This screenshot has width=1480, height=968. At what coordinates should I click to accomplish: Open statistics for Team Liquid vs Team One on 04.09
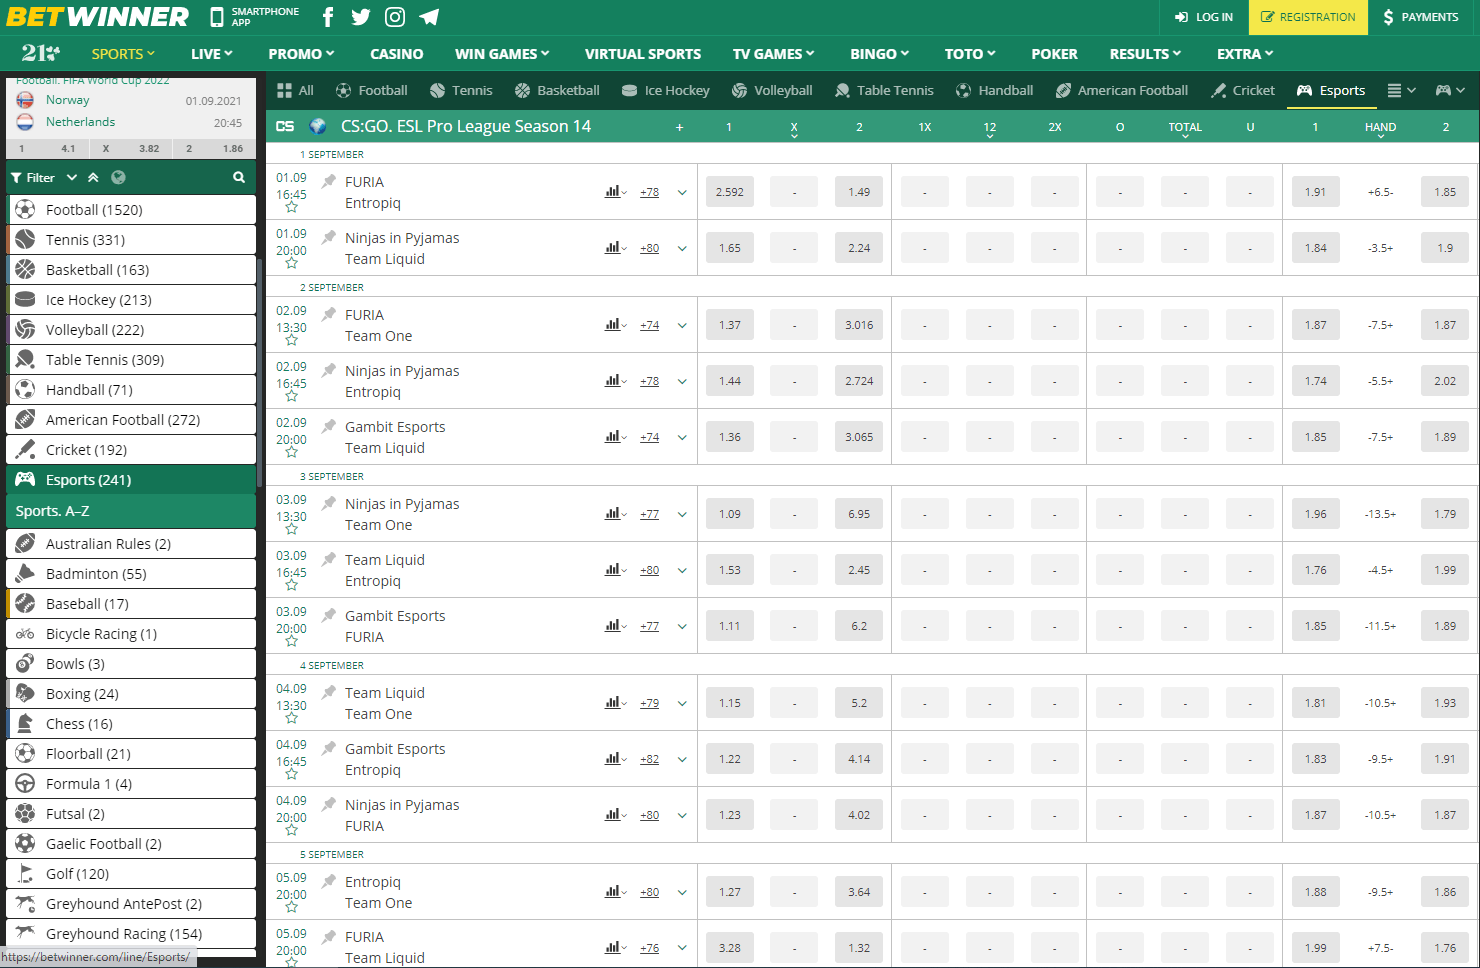(615, 703)
